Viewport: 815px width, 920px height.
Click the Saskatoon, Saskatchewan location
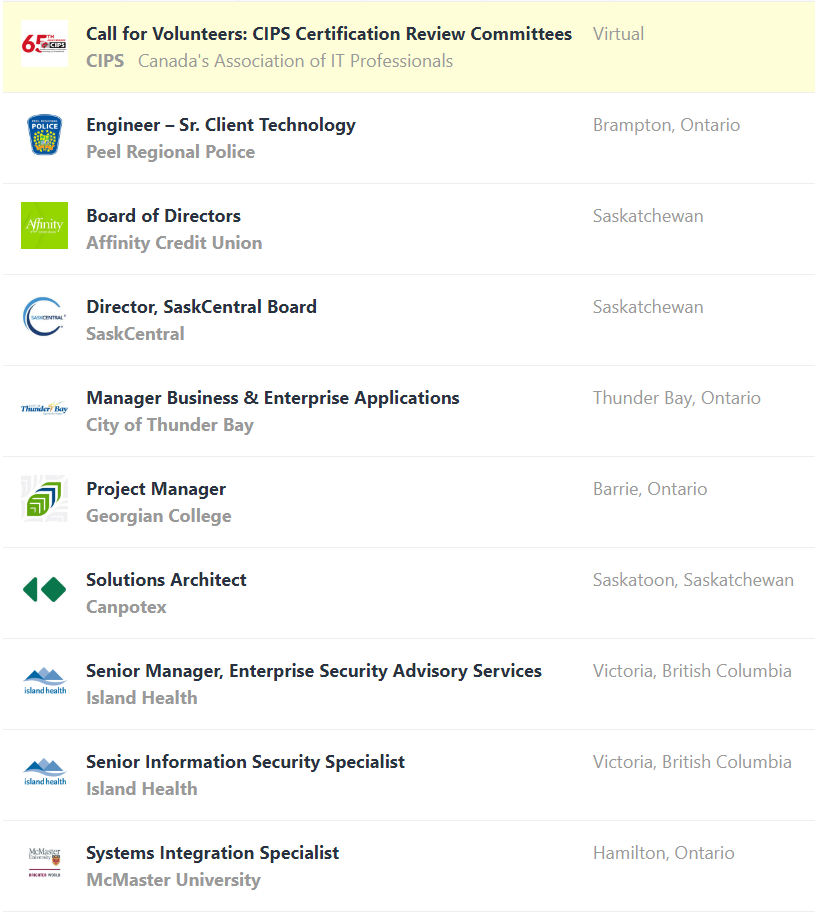point(693,580)
